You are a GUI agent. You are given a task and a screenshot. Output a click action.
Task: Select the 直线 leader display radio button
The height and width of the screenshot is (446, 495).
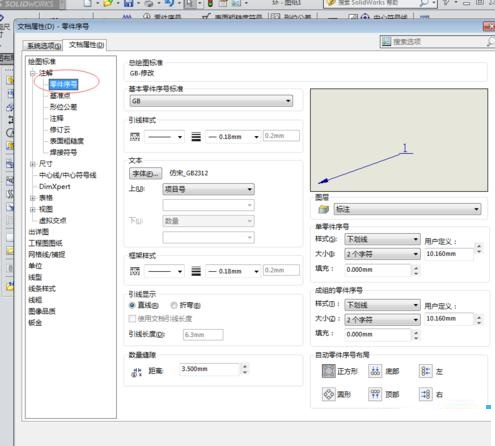[x=132, y=305]
